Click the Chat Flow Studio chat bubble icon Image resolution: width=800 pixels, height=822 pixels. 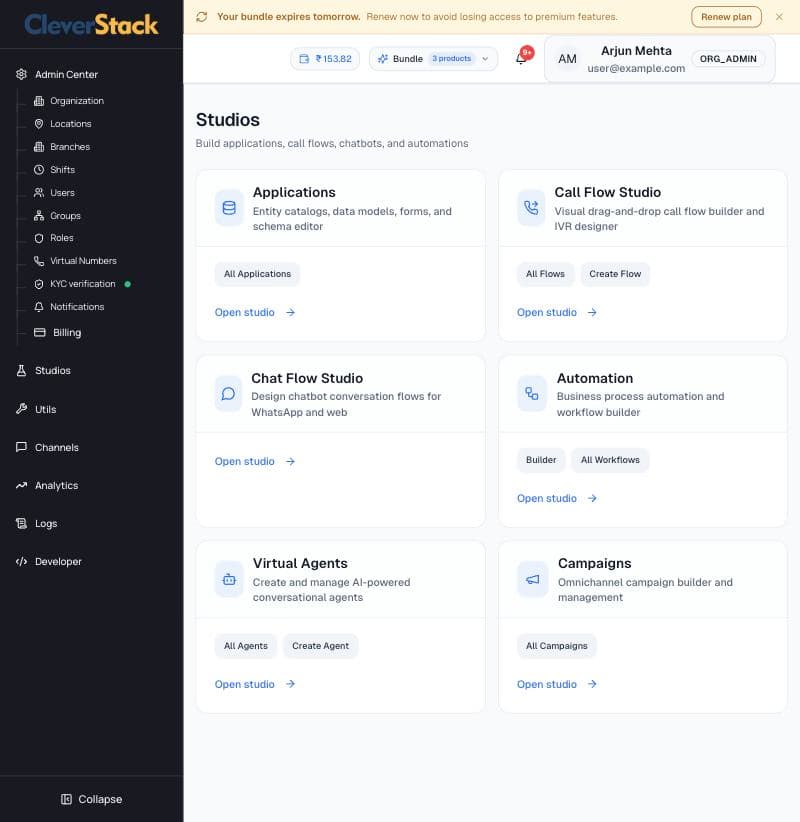[x=228, y=394]
